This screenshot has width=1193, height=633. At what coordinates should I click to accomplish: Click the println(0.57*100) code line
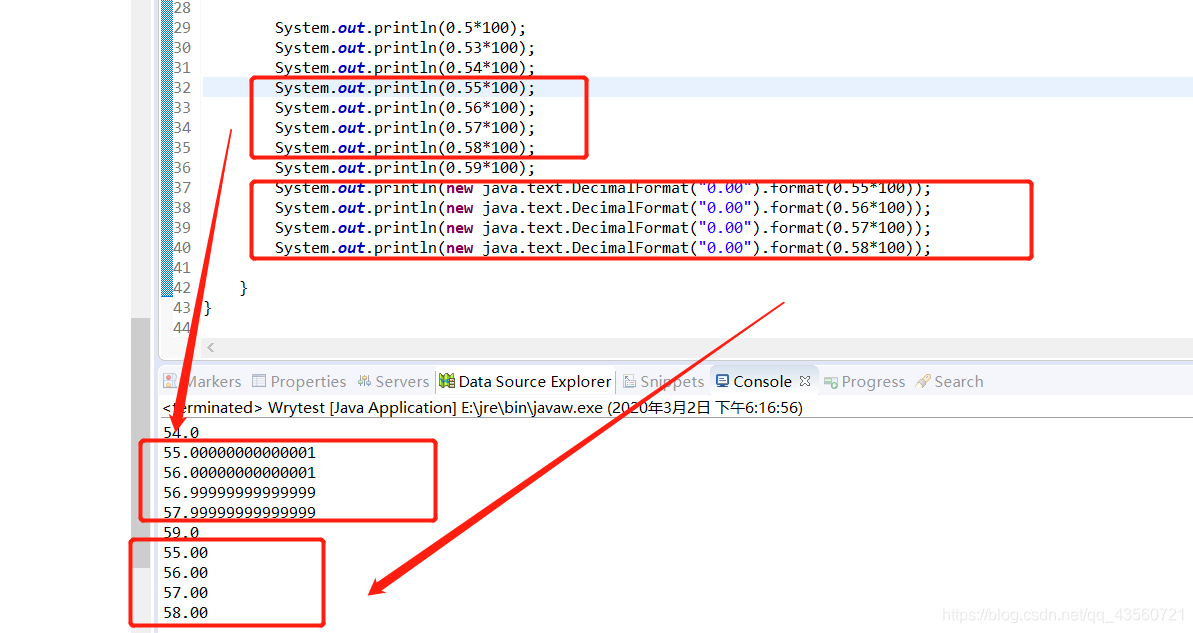click(405, 128)
